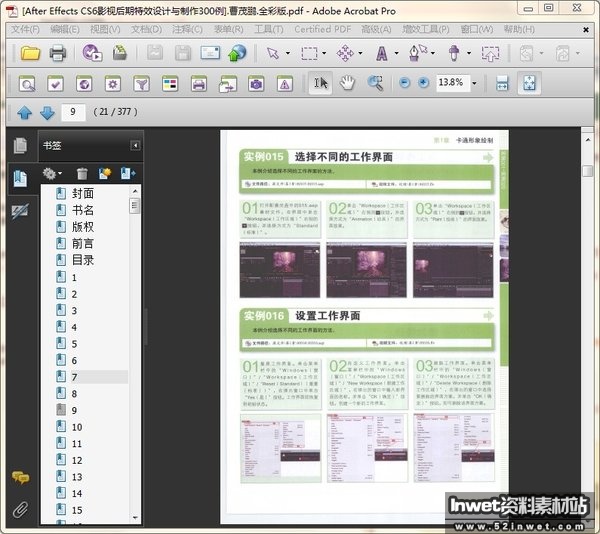600x534 pixels.
Task: Select bookmark numbered 12
Action: pos(77,461)
